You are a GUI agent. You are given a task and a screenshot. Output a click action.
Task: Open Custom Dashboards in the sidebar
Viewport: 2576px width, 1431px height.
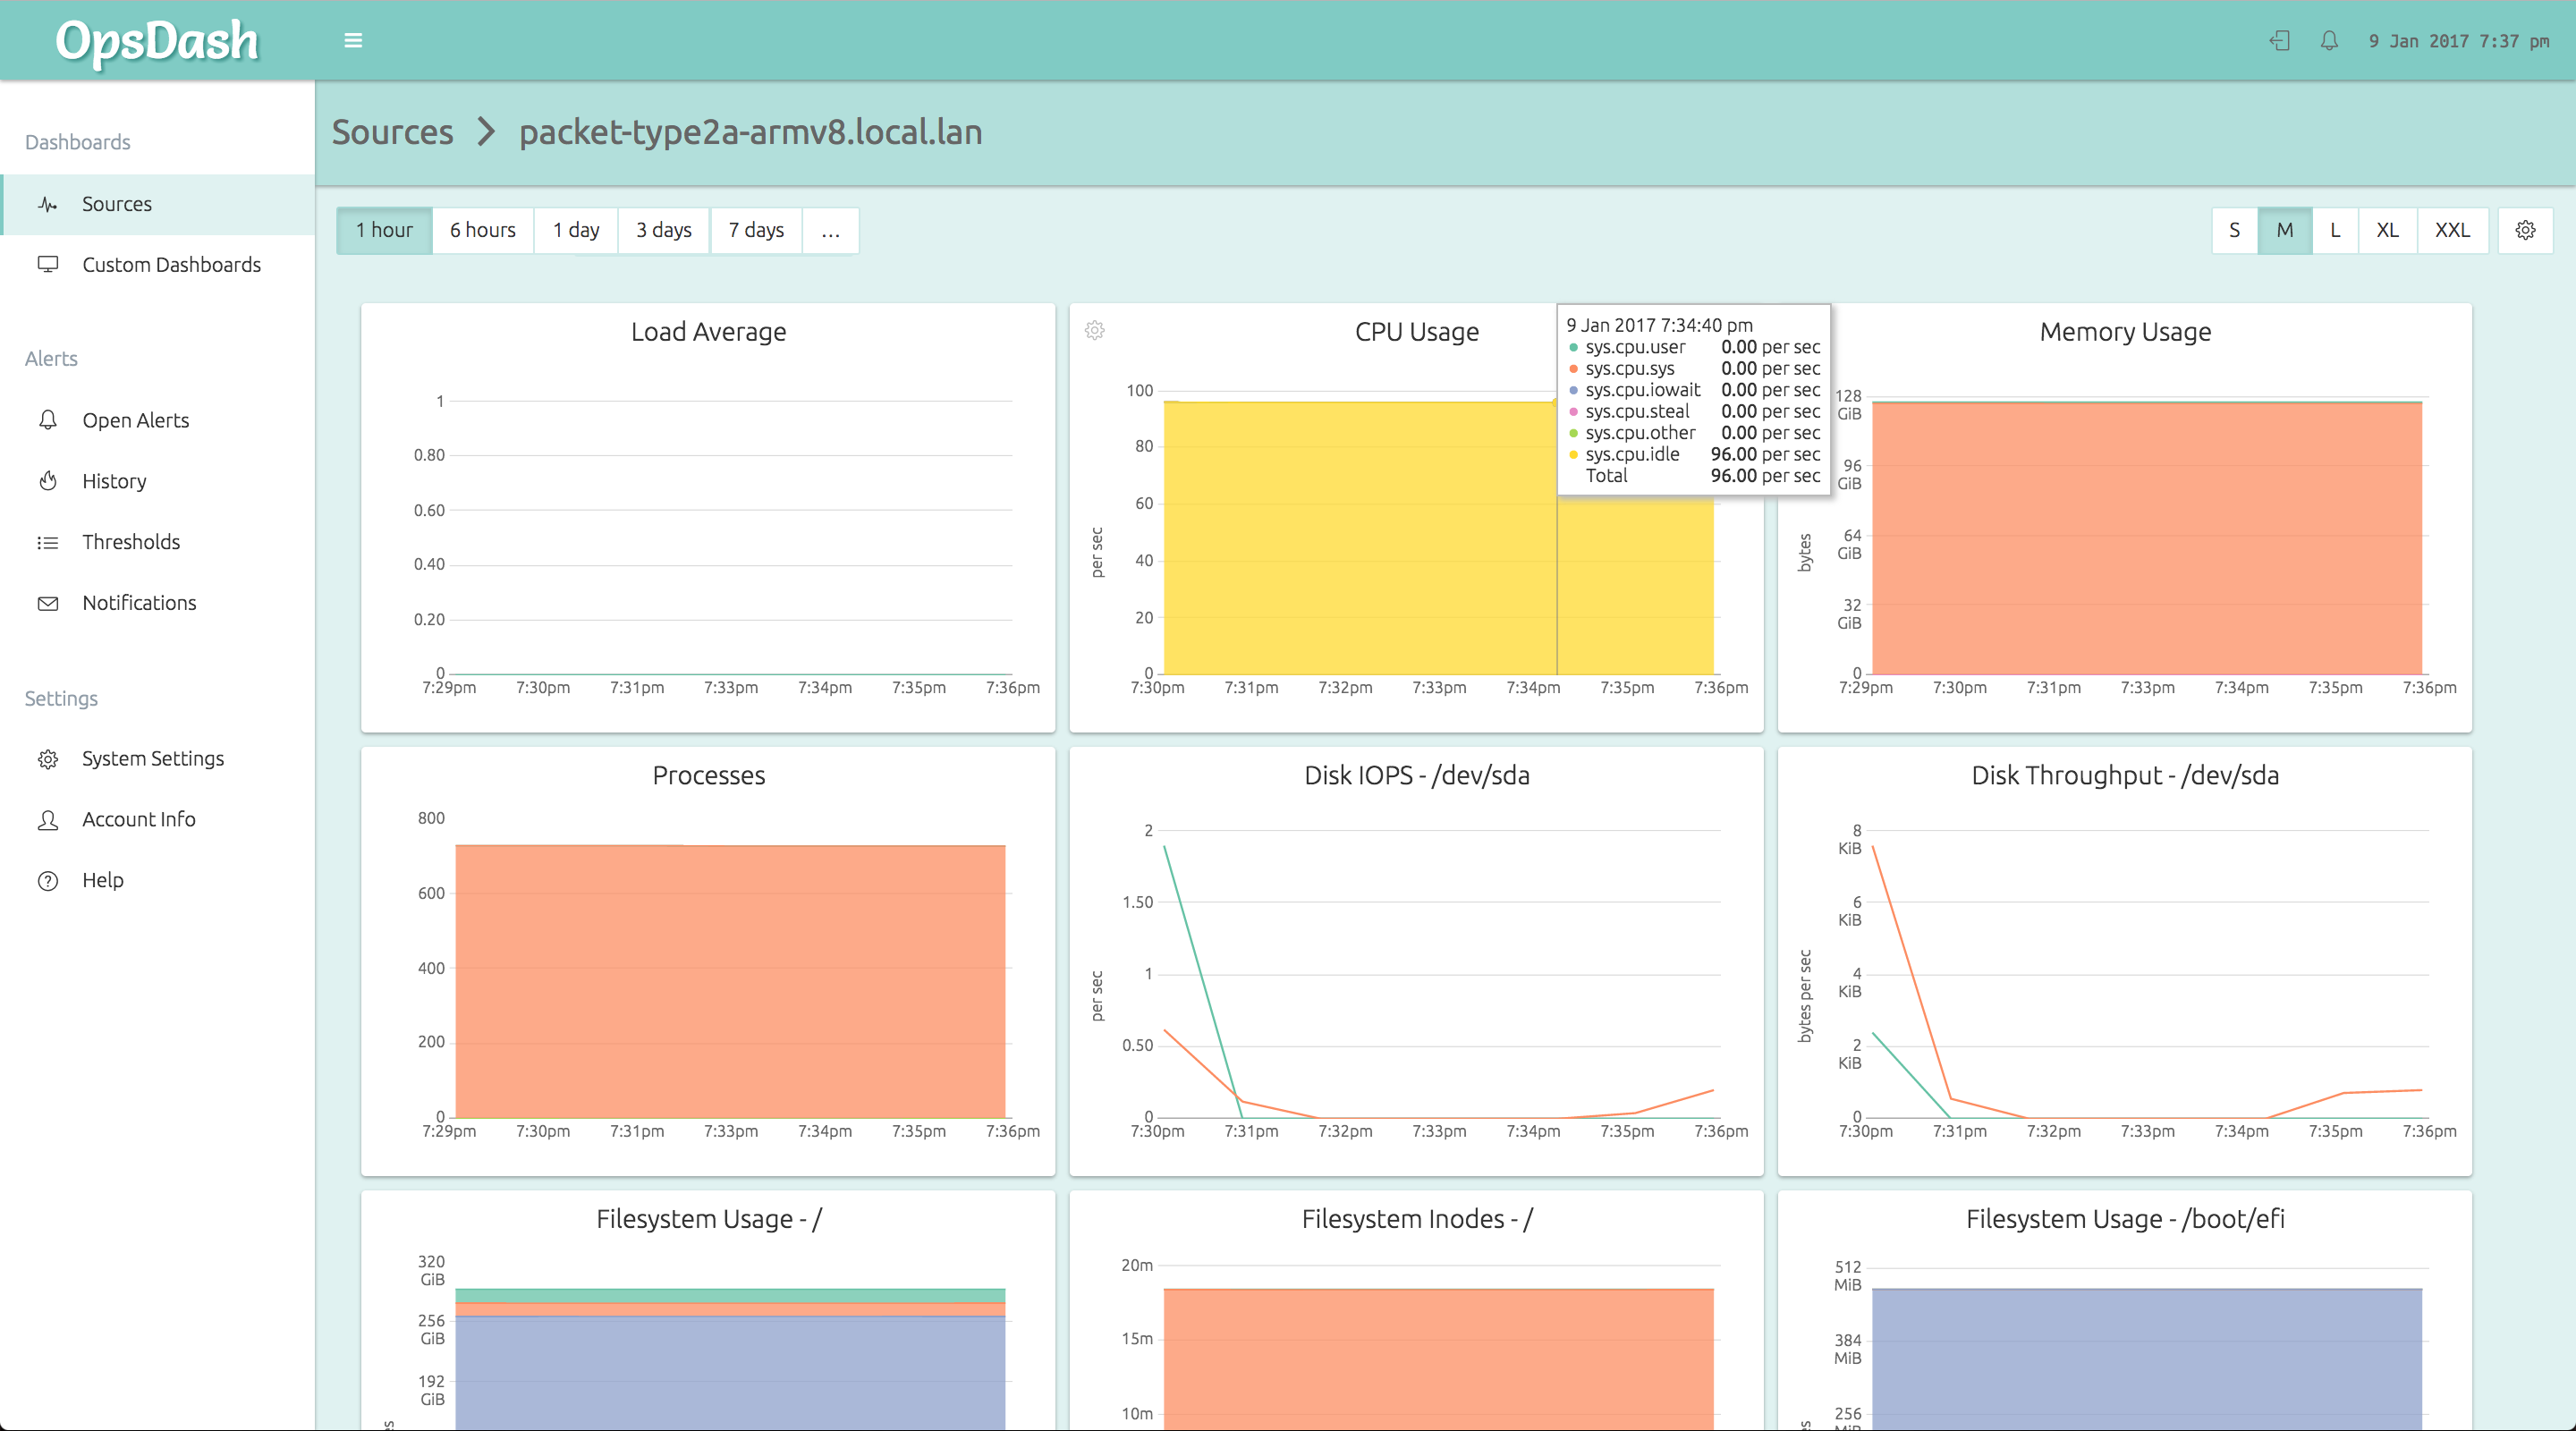(x=158, y=265)
